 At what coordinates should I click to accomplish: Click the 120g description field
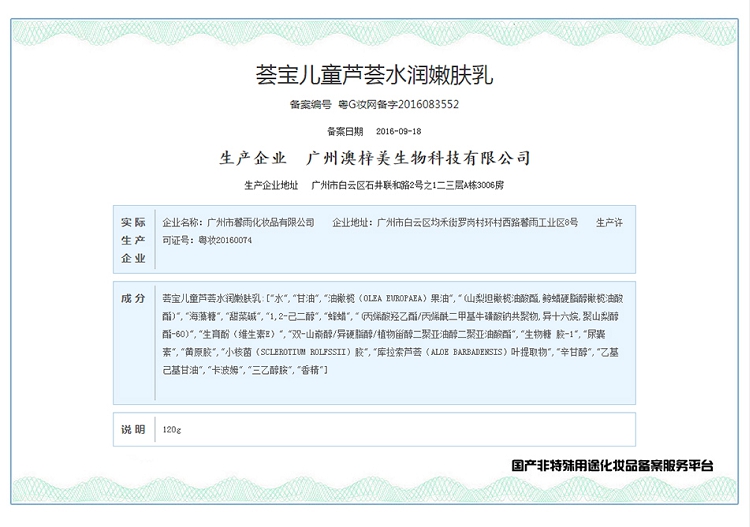pyautogui.click(x=172, y=429)
